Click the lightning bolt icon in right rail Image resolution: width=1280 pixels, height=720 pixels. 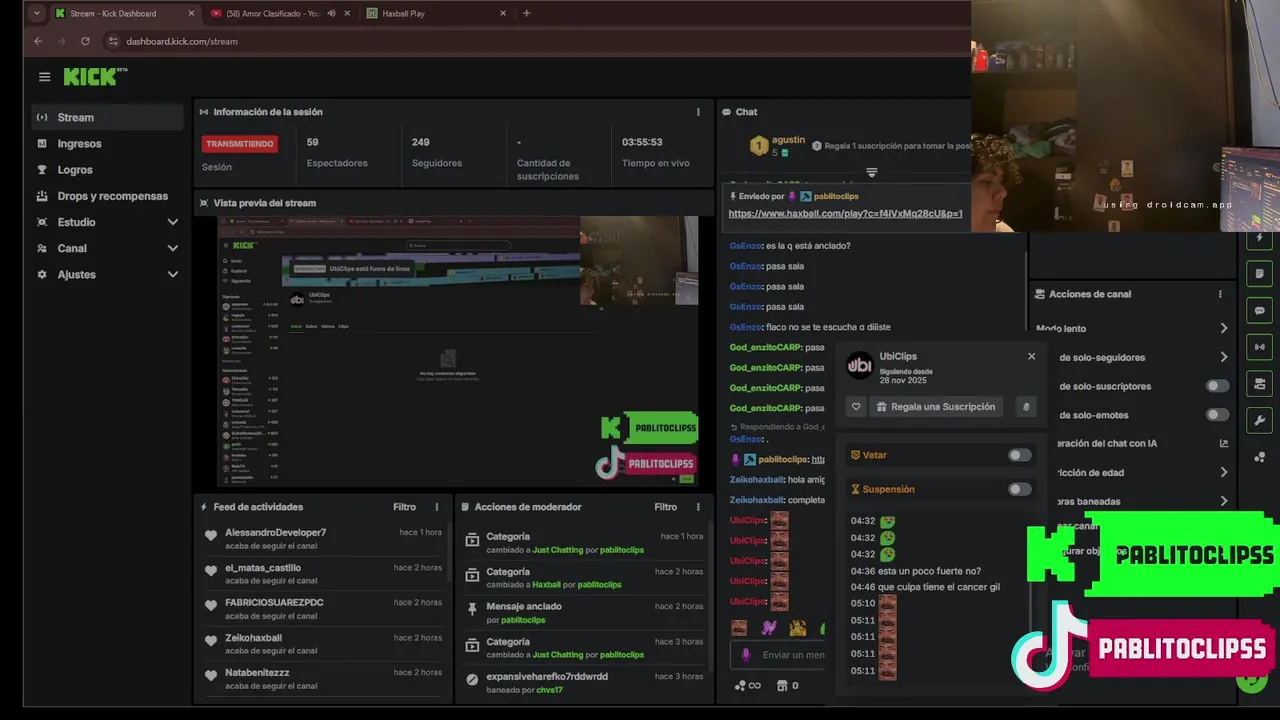click(x=1260, y=238)
